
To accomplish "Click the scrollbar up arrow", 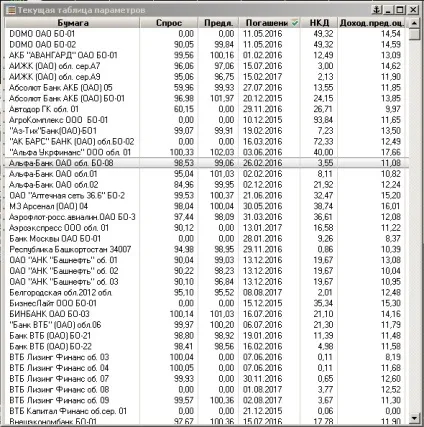I will (414, 23).
